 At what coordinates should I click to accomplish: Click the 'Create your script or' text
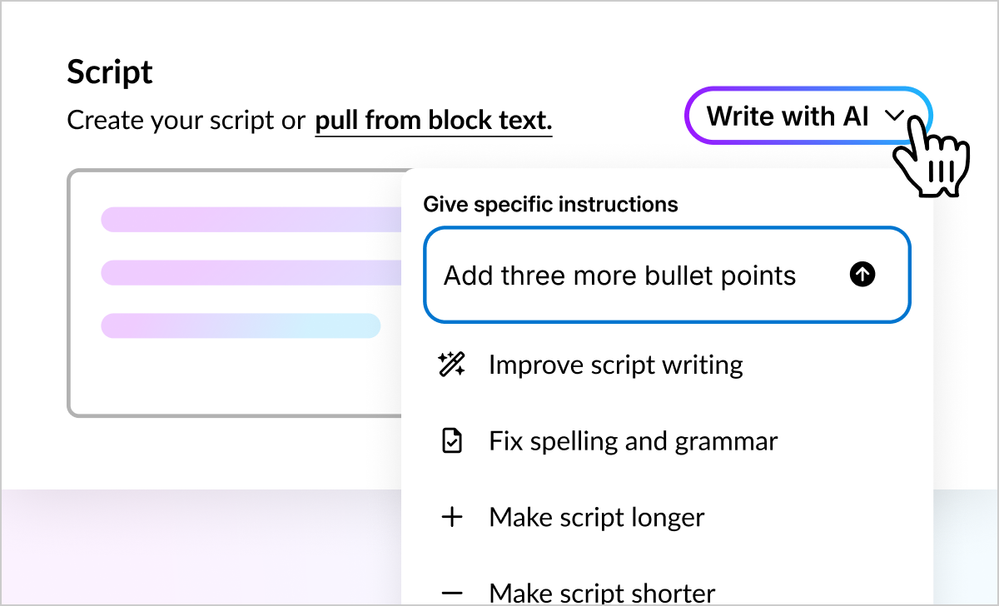[x=186, y=121]
